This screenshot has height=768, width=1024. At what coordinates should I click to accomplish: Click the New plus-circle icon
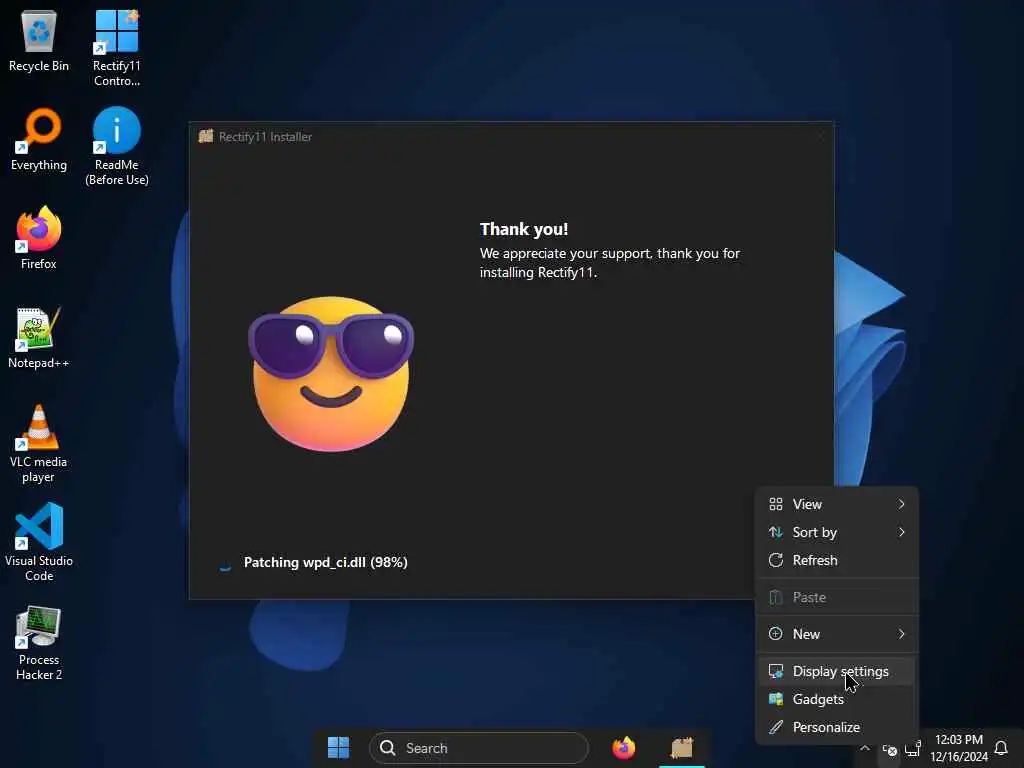click(x=776, y=634)
